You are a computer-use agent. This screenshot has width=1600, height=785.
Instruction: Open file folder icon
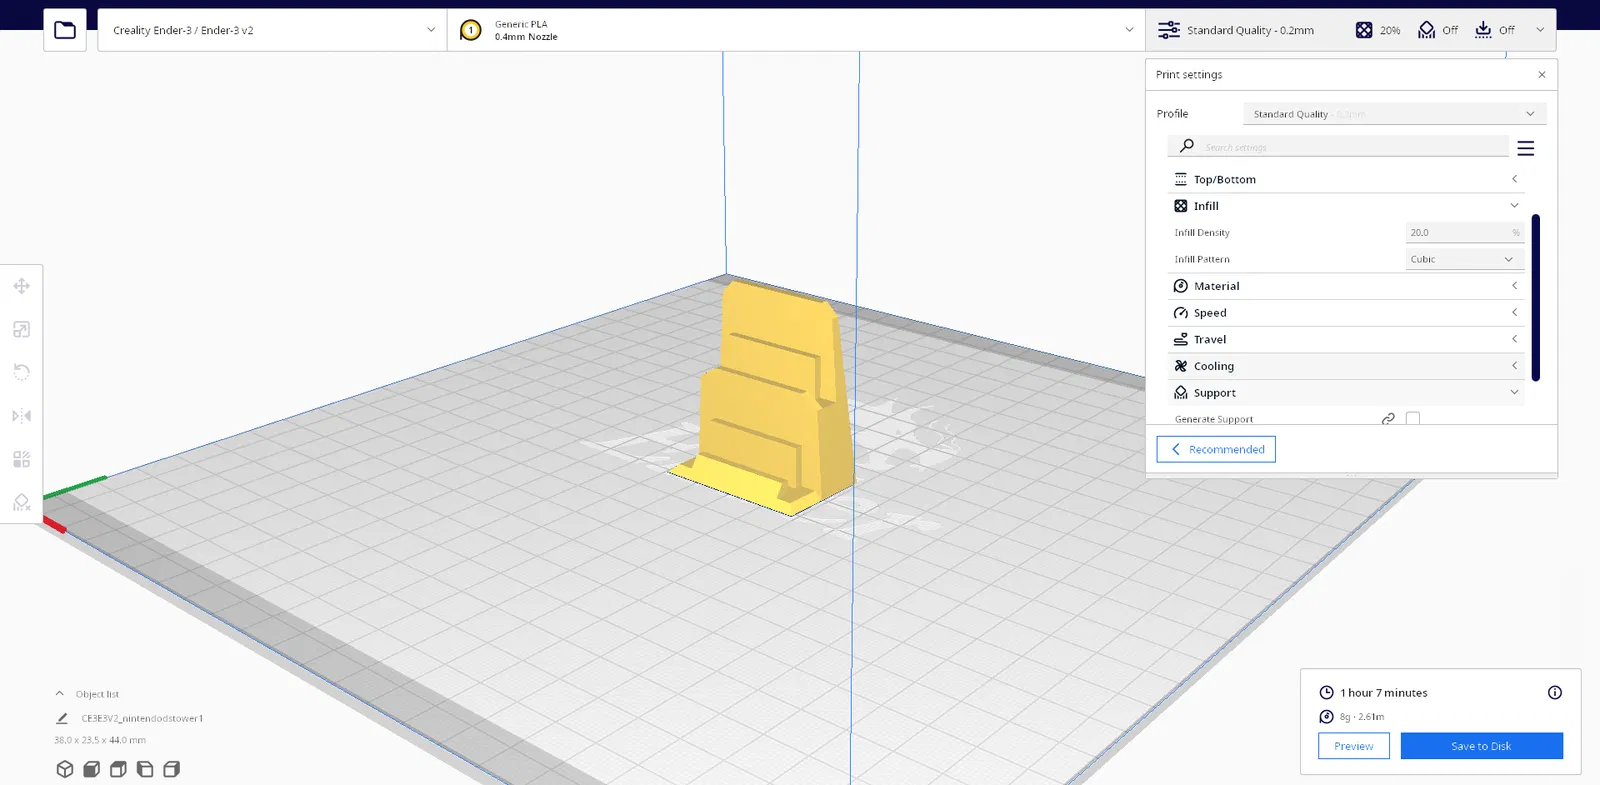coord(65,30)
